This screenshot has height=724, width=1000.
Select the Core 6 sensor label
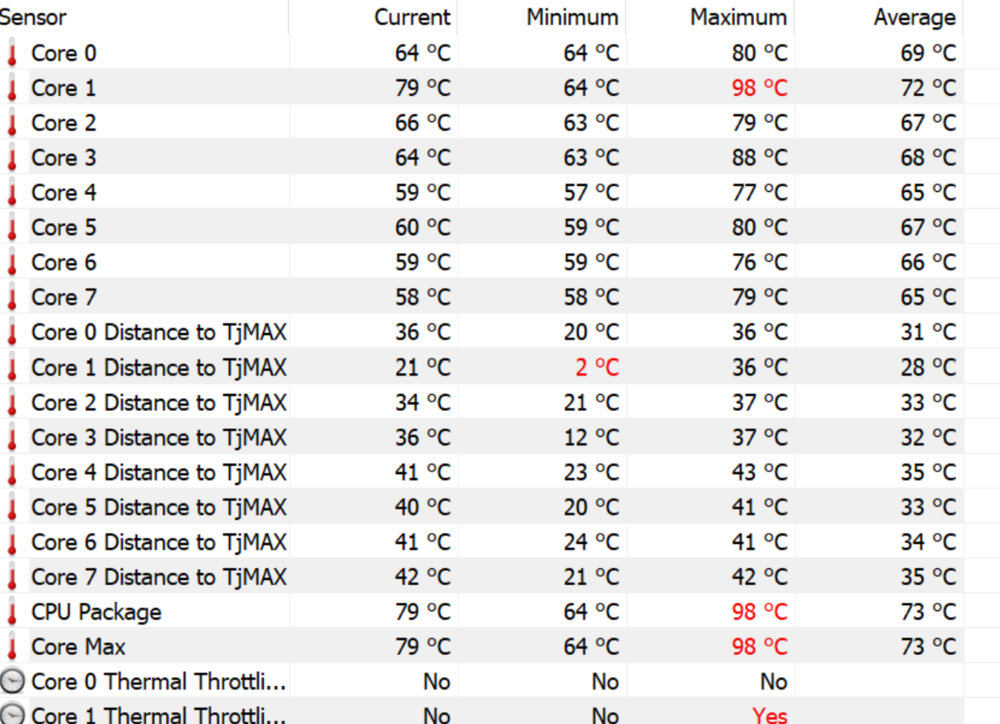pyautogui.click(x=64, y=262)
